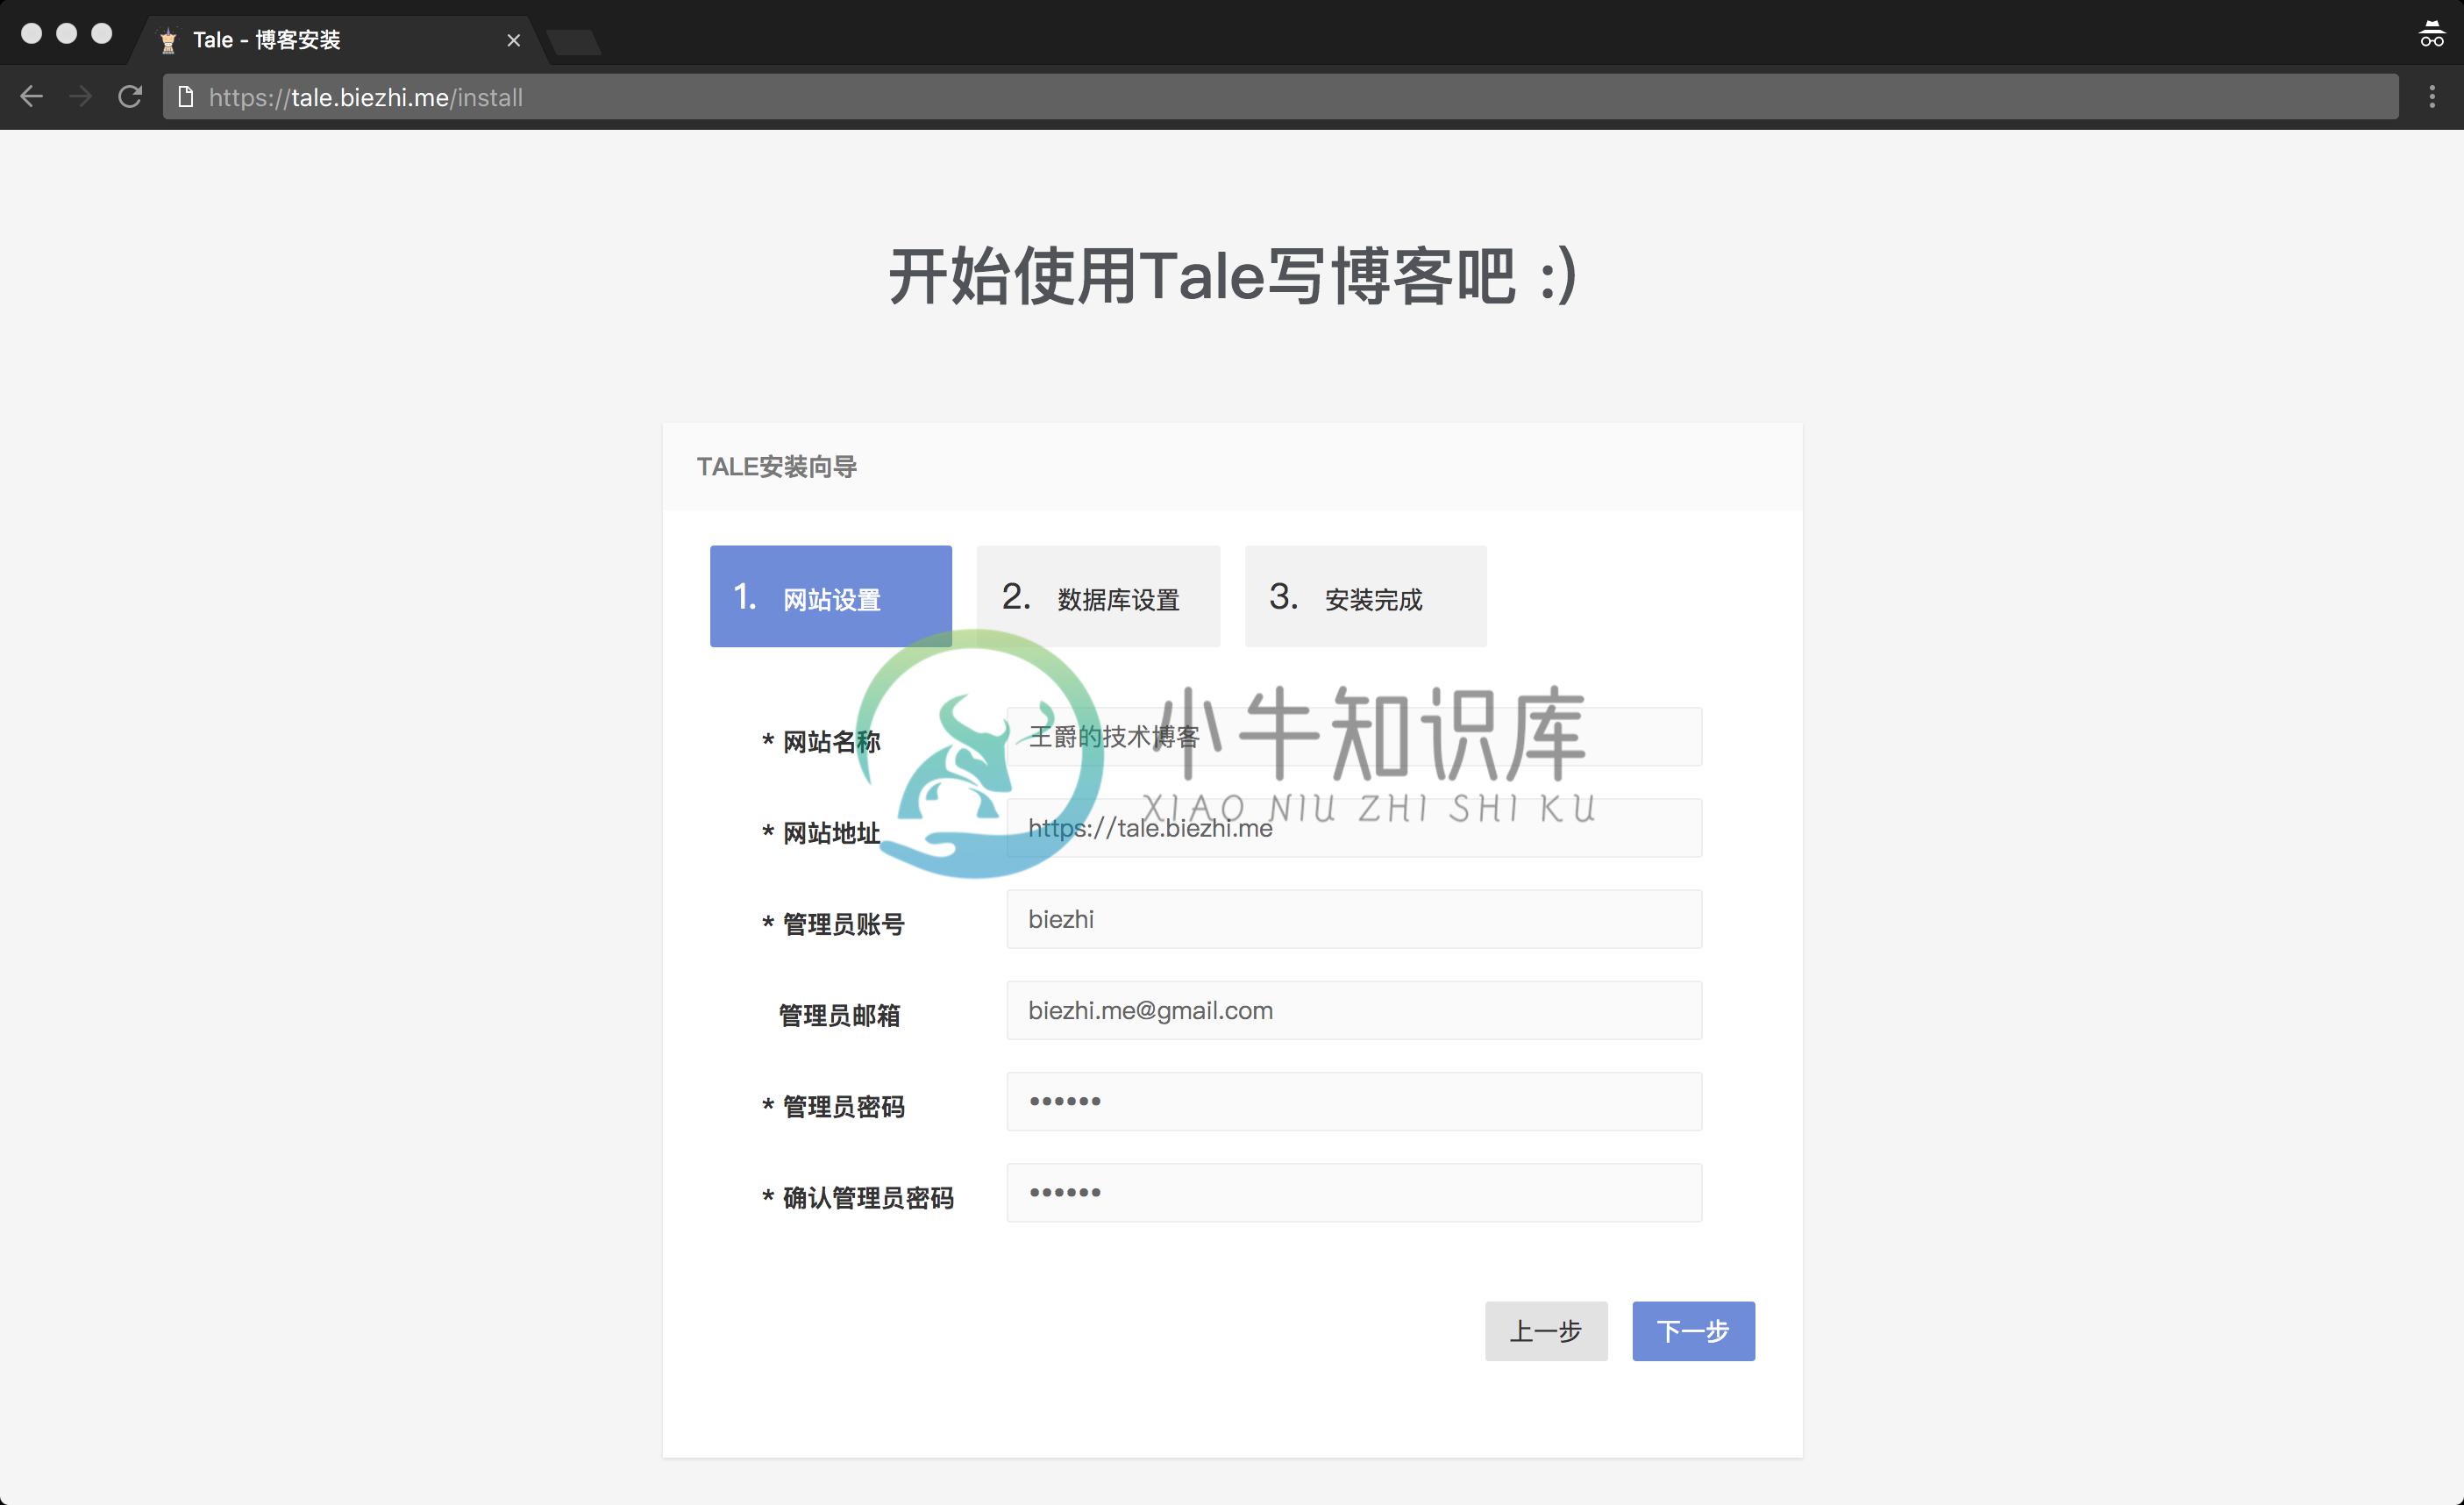Viewport: 2464px width, 1505px height.
Task: Focus the 网站名称 input field
Action: point(1354,737)
